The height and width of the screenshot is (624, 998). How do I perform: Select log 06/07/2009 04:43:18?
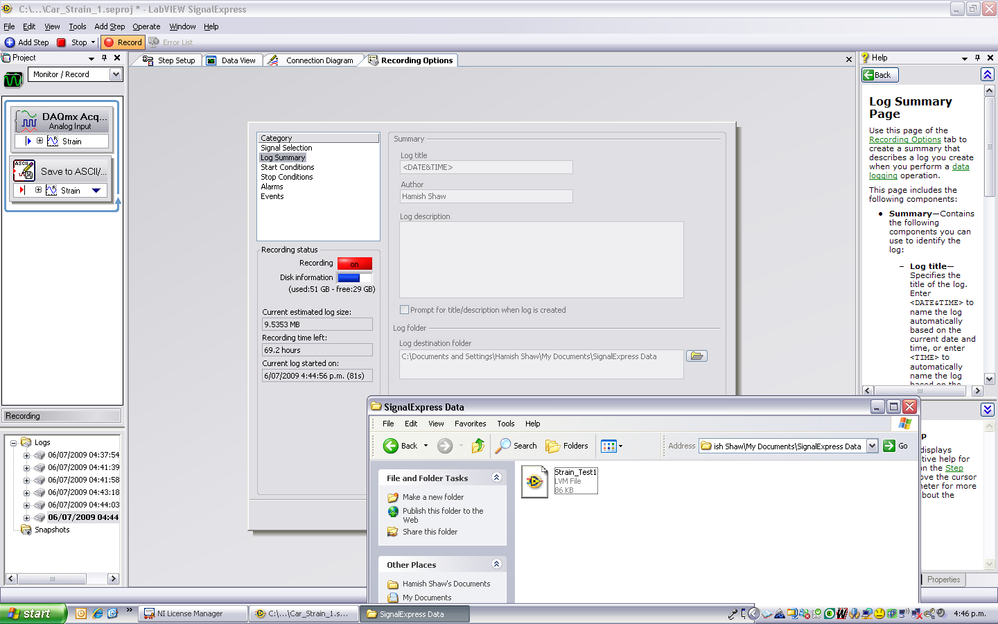tap(83, 492)
